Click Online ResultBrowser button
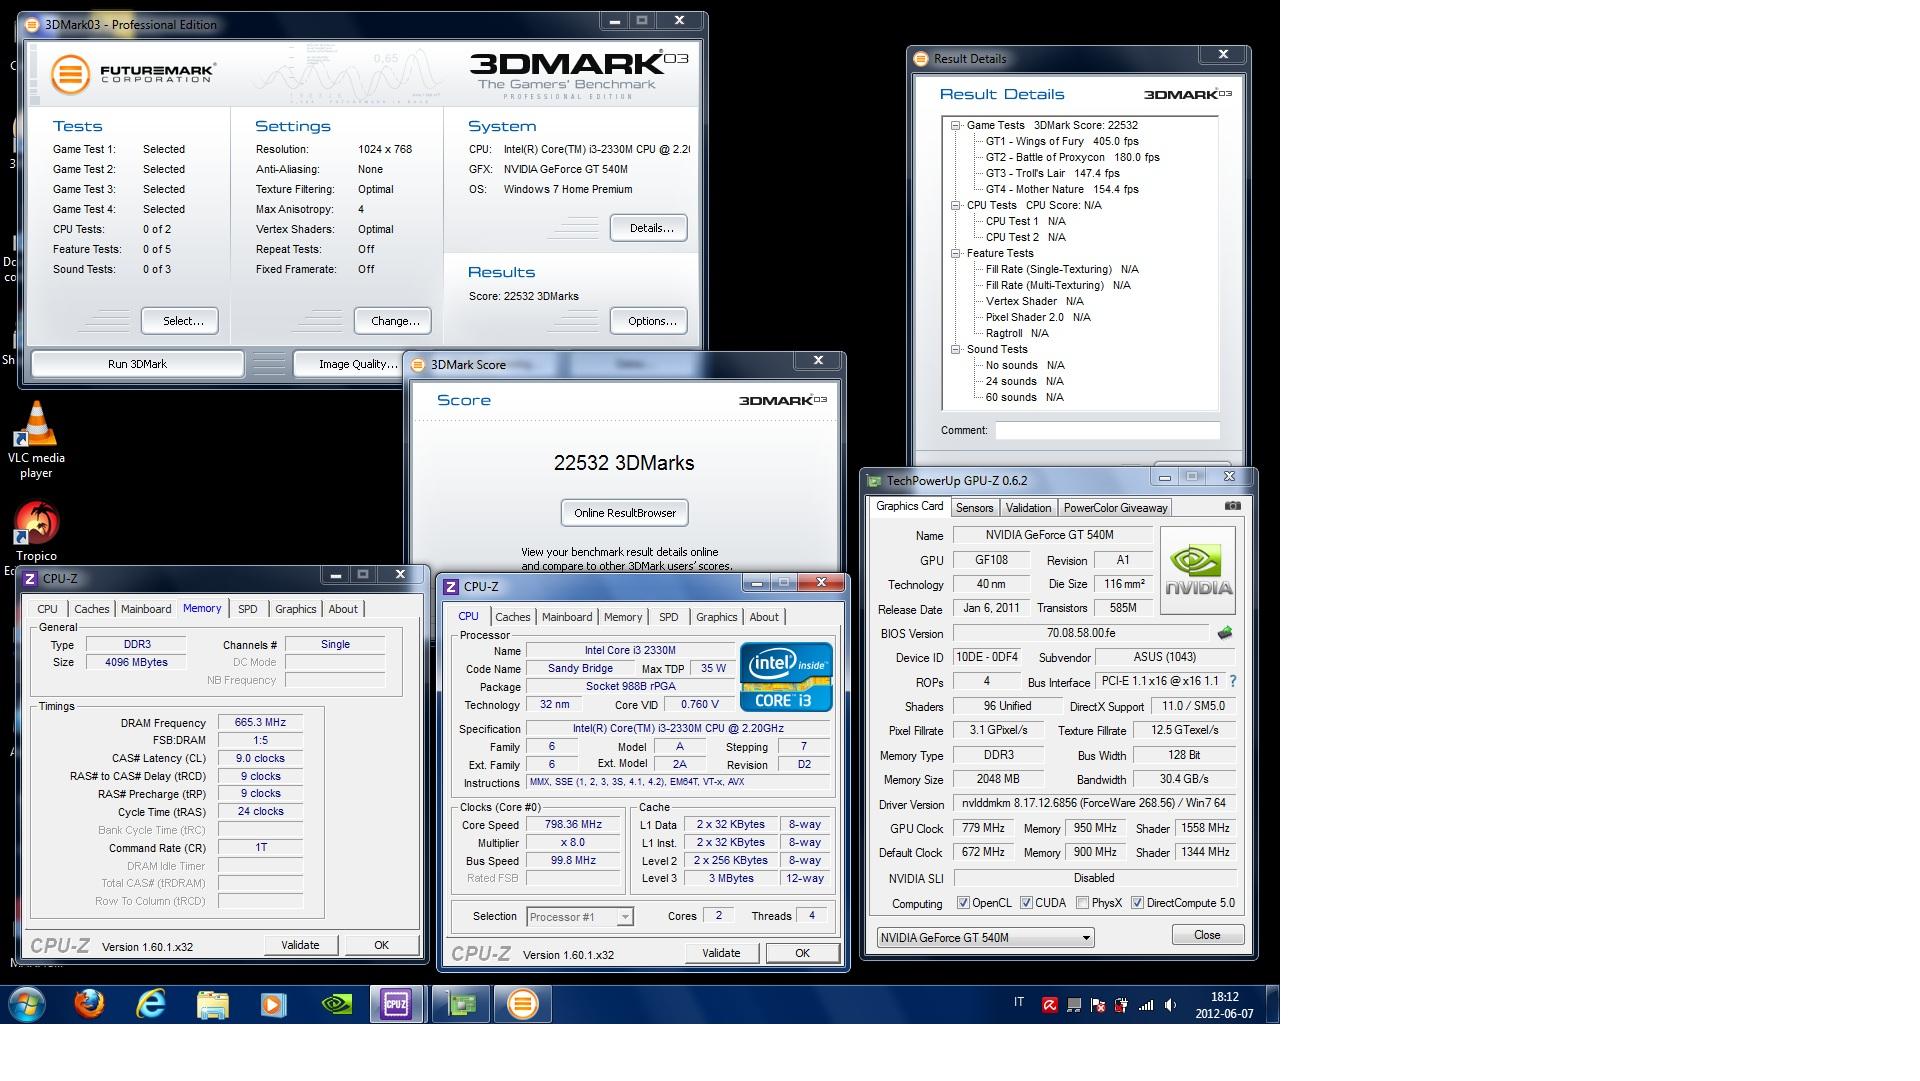The width and height of the screenshot is (1920, 1081). coord(625,513)
